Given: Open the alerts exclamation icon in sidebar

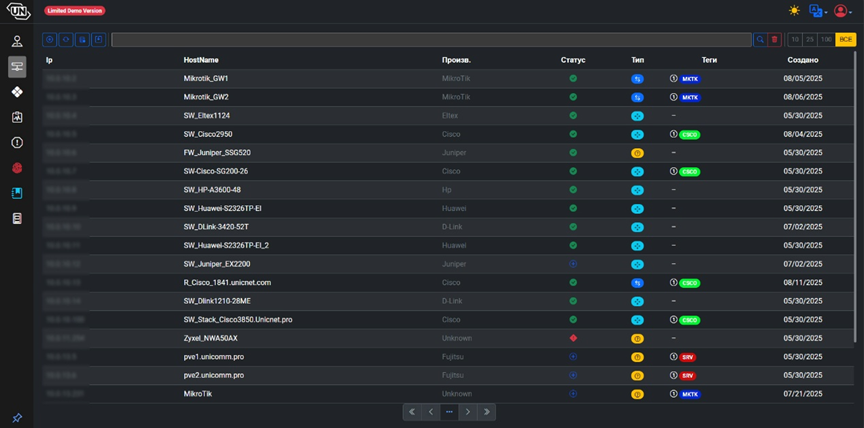Looking at the screenshot, I should [17, 142].
